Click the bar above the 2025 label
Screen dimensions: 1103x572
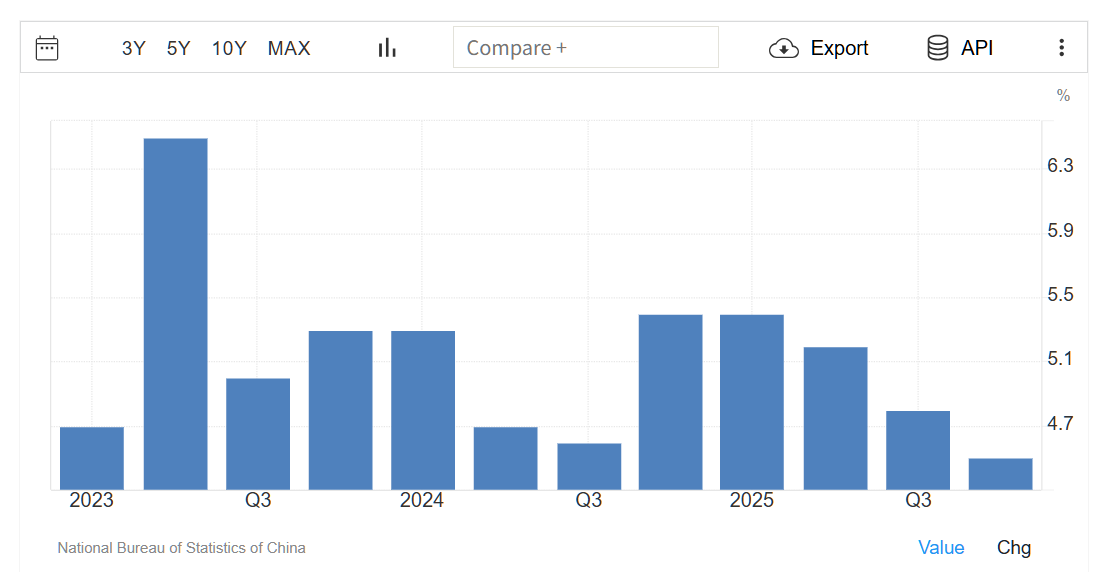[752, 402]
